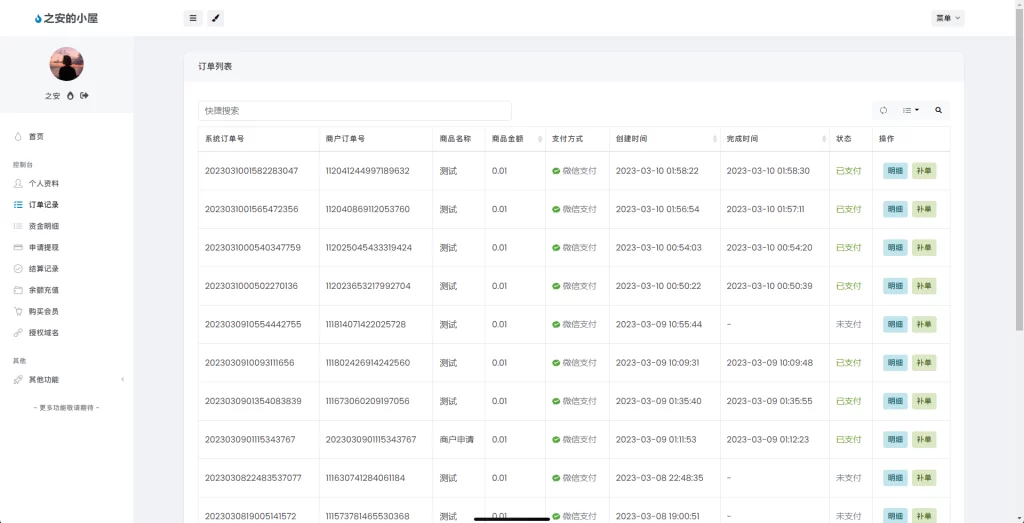Open 结算记录 in the sidebar
The width and height of the screenshot is (1024, 523).
[67, 269]
